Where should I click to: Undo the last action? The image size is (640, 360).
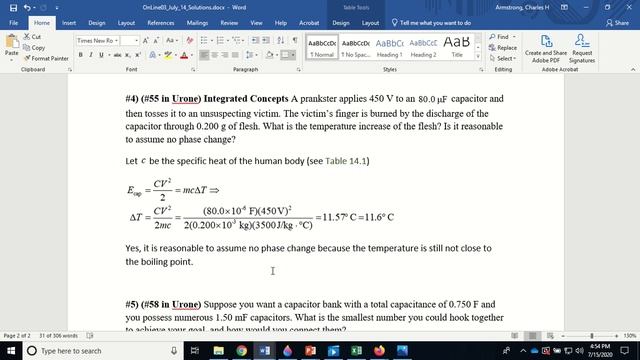[x=27, y=7]
